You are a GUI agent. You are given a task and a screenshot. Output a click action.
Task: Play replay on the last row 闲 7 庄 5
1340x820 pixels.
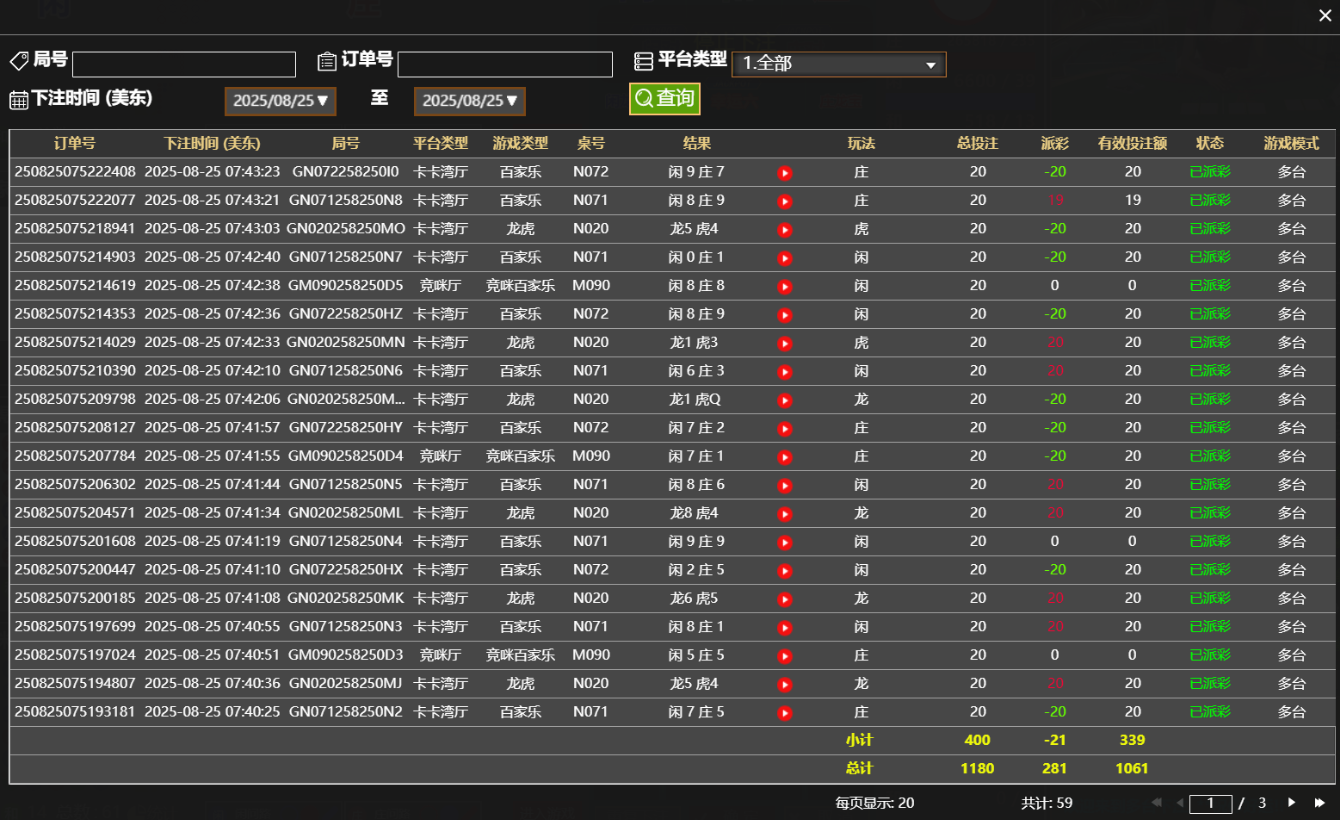[x=784, y=712]
